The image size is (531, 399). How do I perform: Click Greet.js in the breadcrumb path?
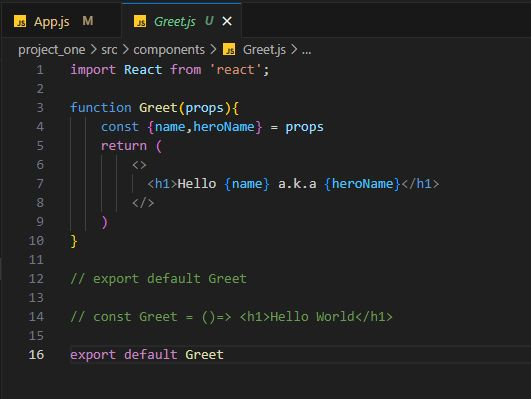coord(264,50)
